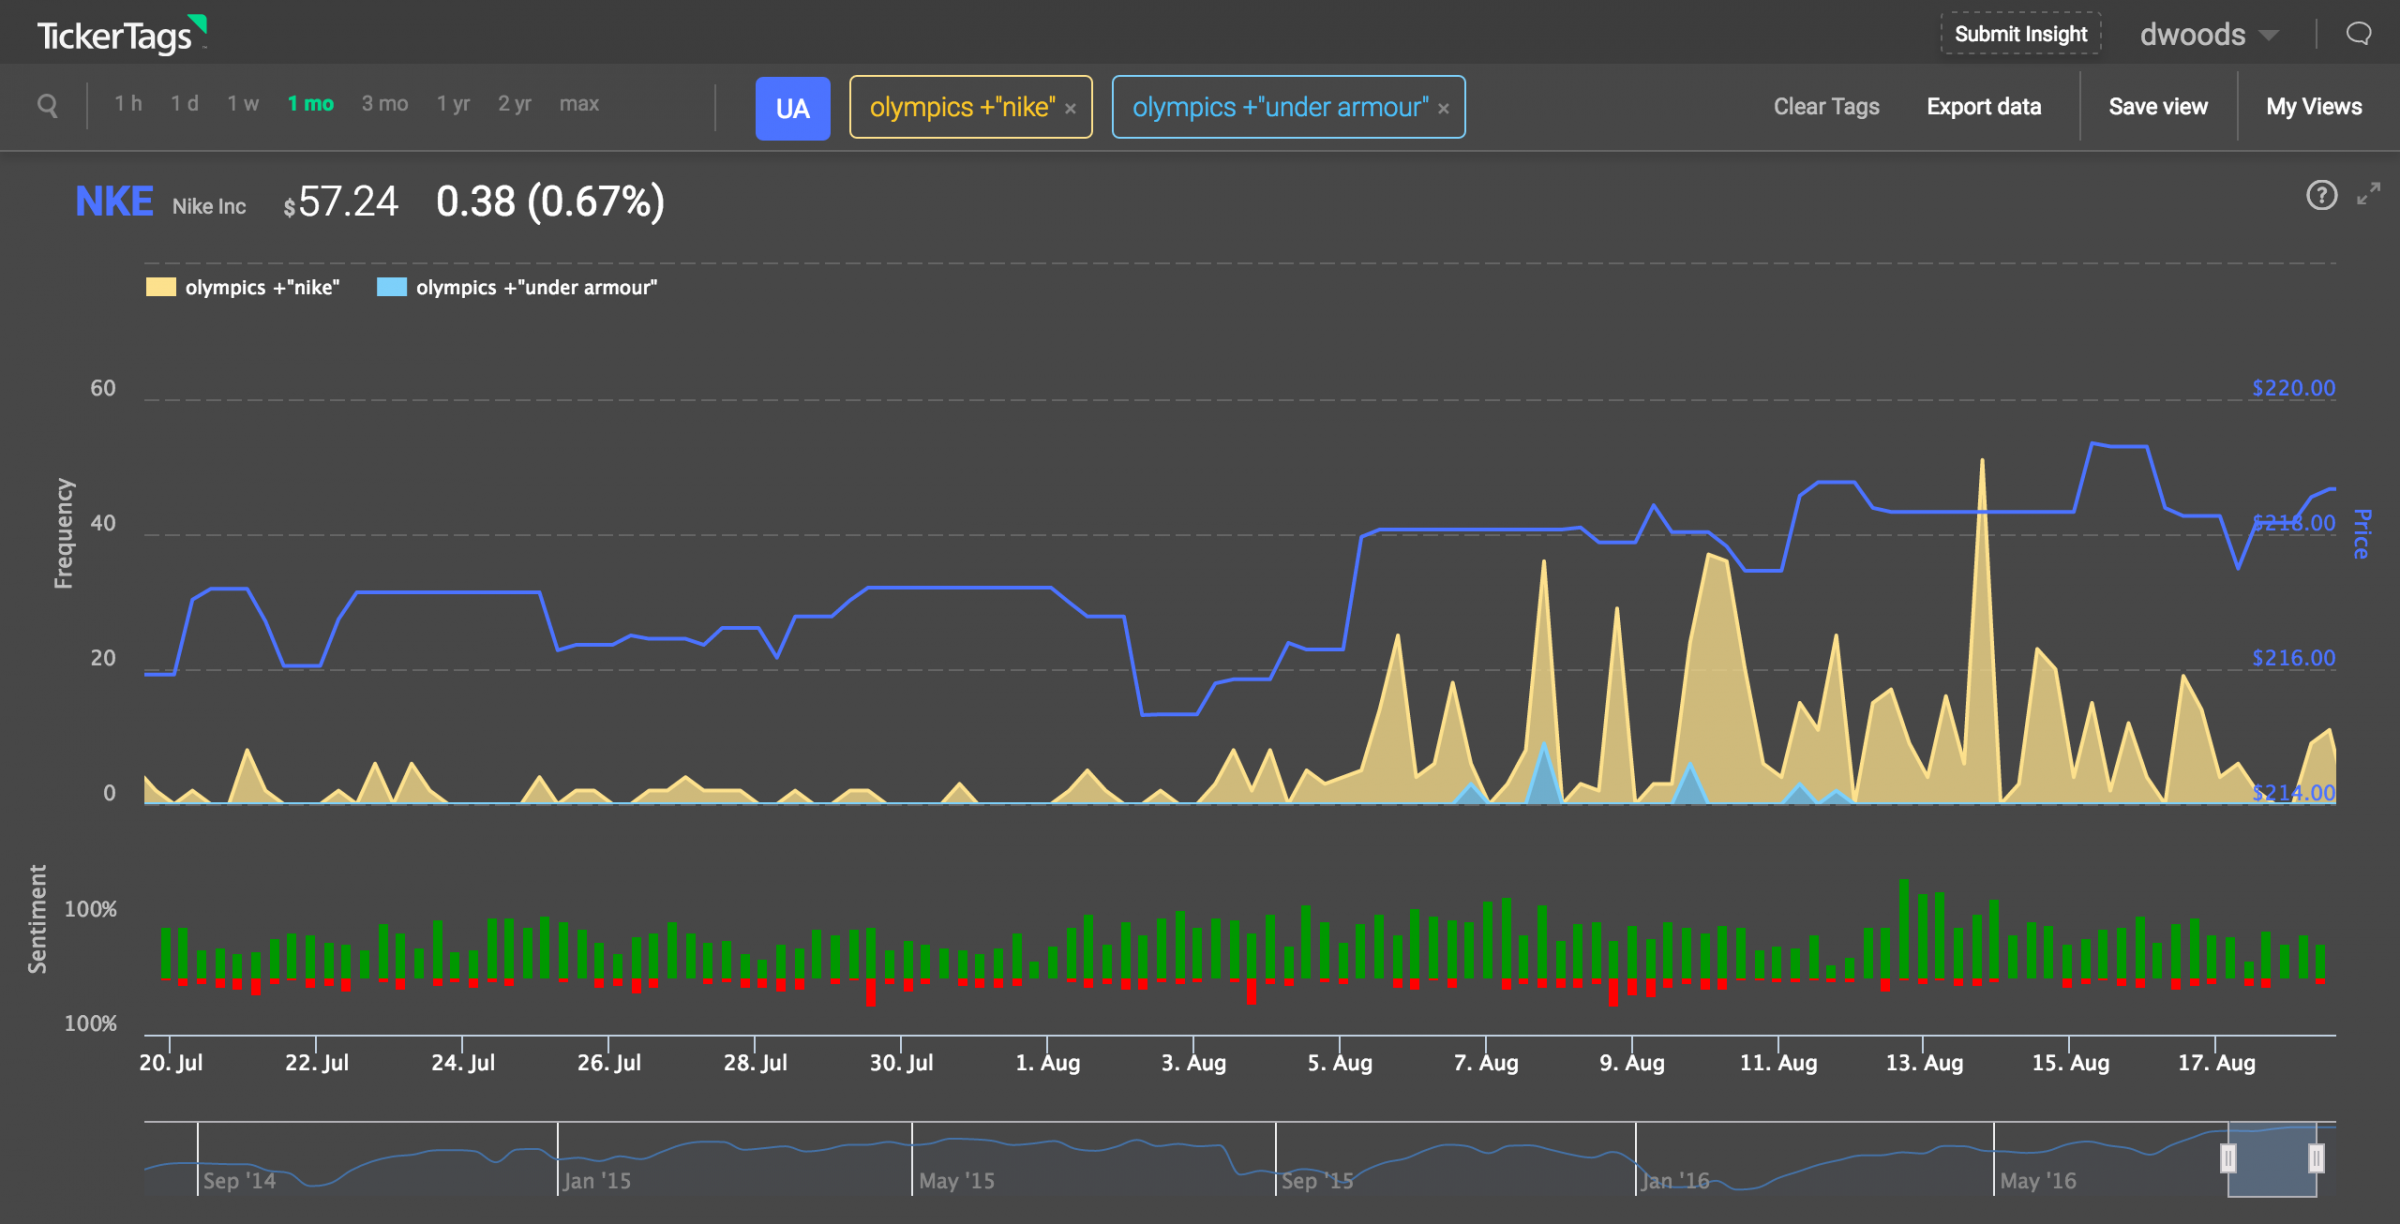Viewport: 2400px width, 1224px height.
Task: Click the Jan '15 navigator marker
Action: tap(597, 1181)
